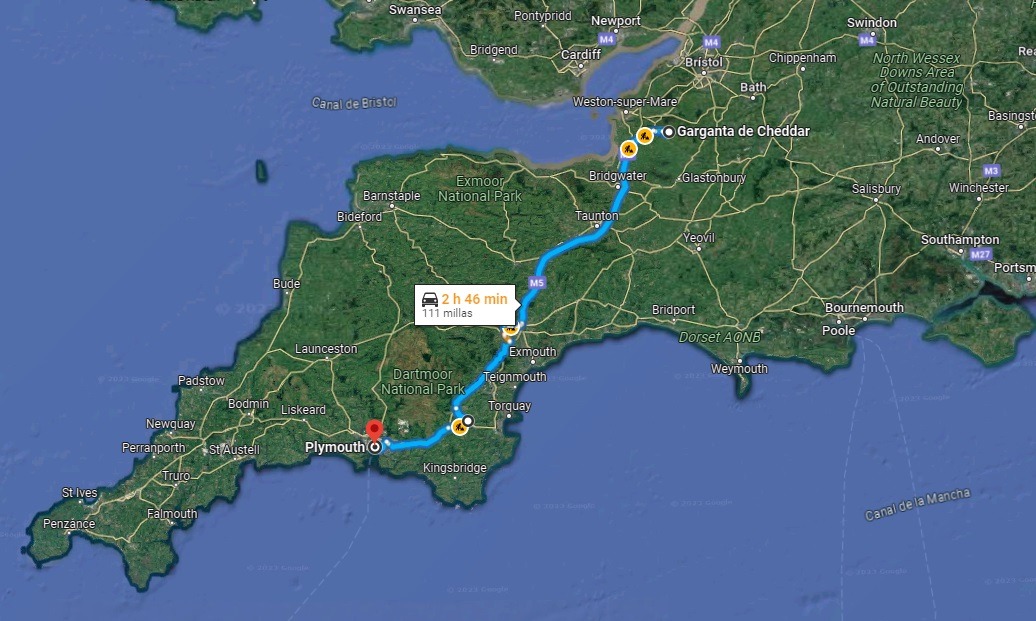Click the Garganta de Cheddar origin marker
The width and height of the screenshot is (1036, 621).
[669, 132]
